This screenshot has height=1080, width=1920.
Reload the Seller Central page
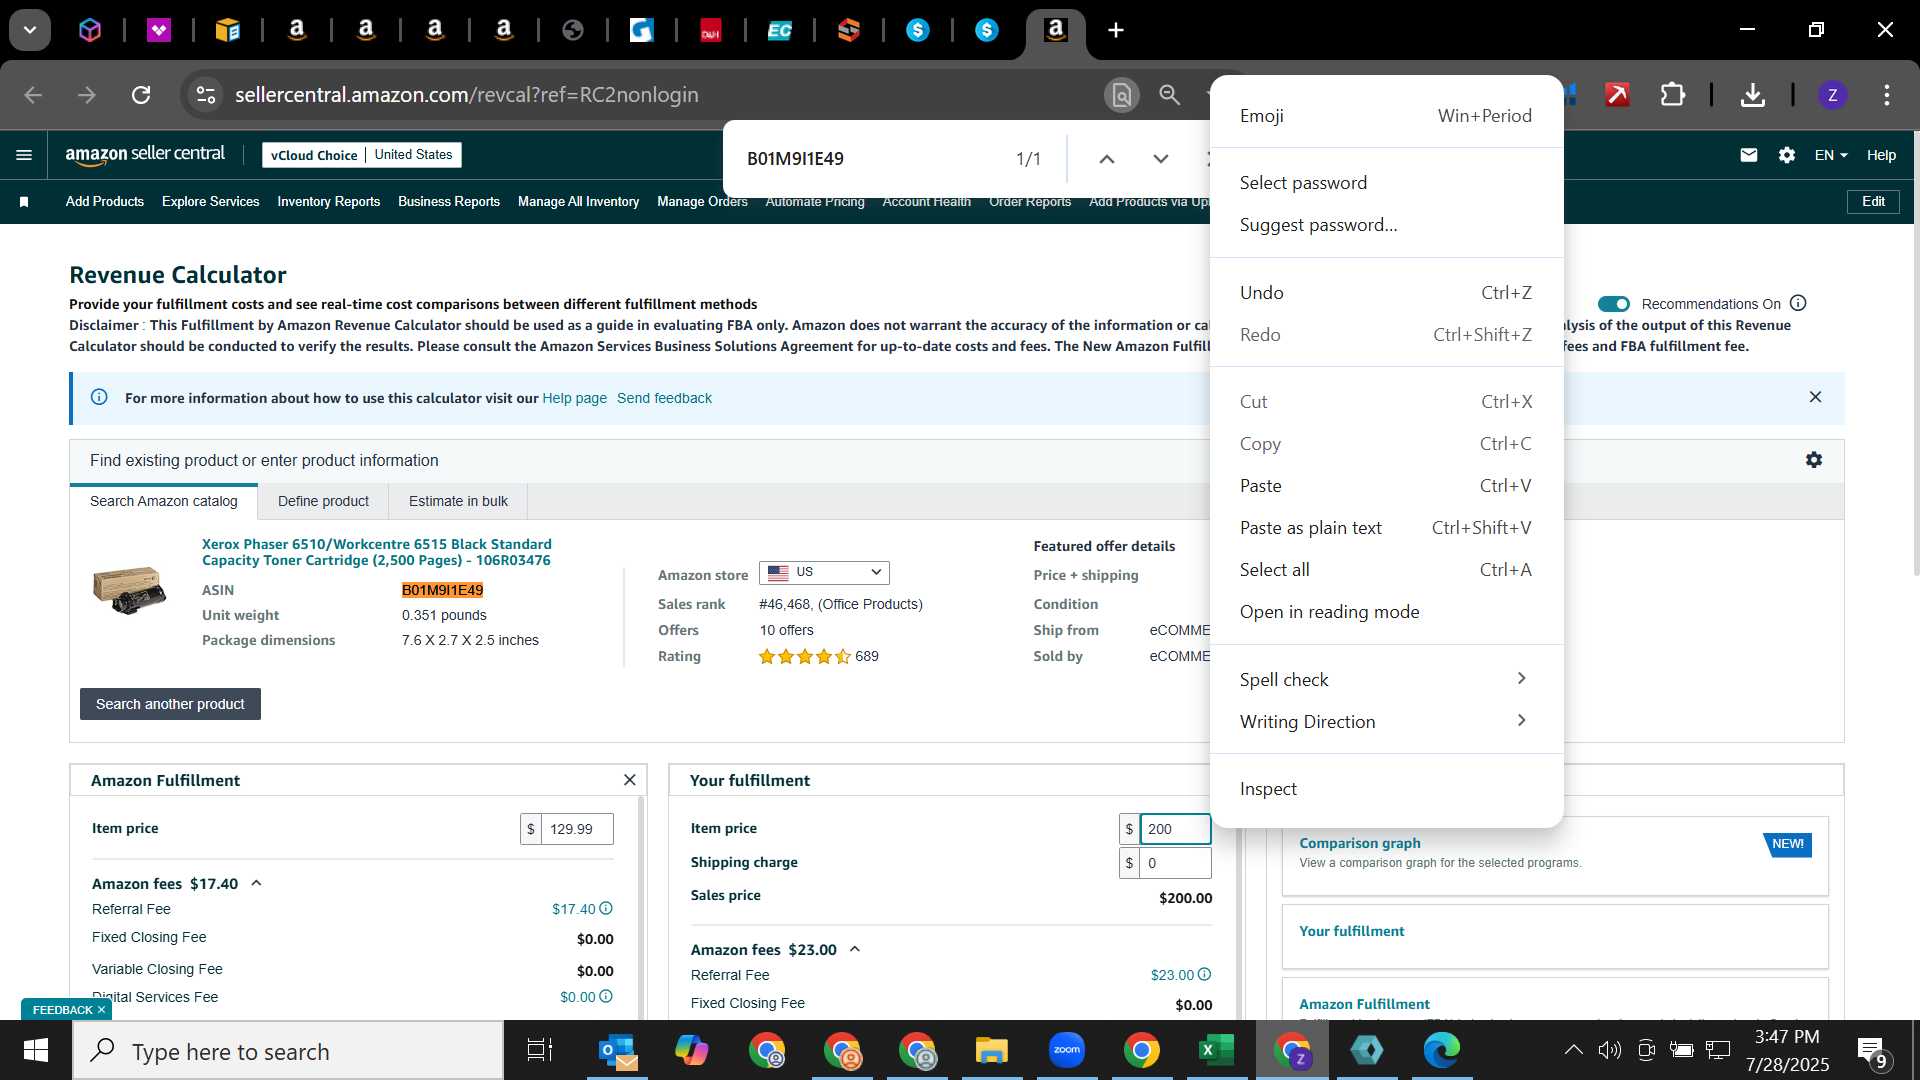pyautogui.click(x=141, y=95)
